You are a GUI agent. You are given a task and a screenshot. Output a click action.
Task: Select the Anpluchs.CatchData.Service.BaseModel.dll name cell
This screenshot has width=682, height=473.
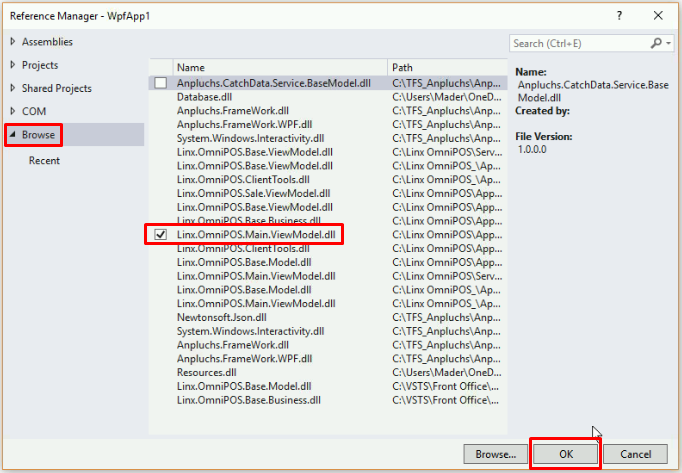coord(274,83)
